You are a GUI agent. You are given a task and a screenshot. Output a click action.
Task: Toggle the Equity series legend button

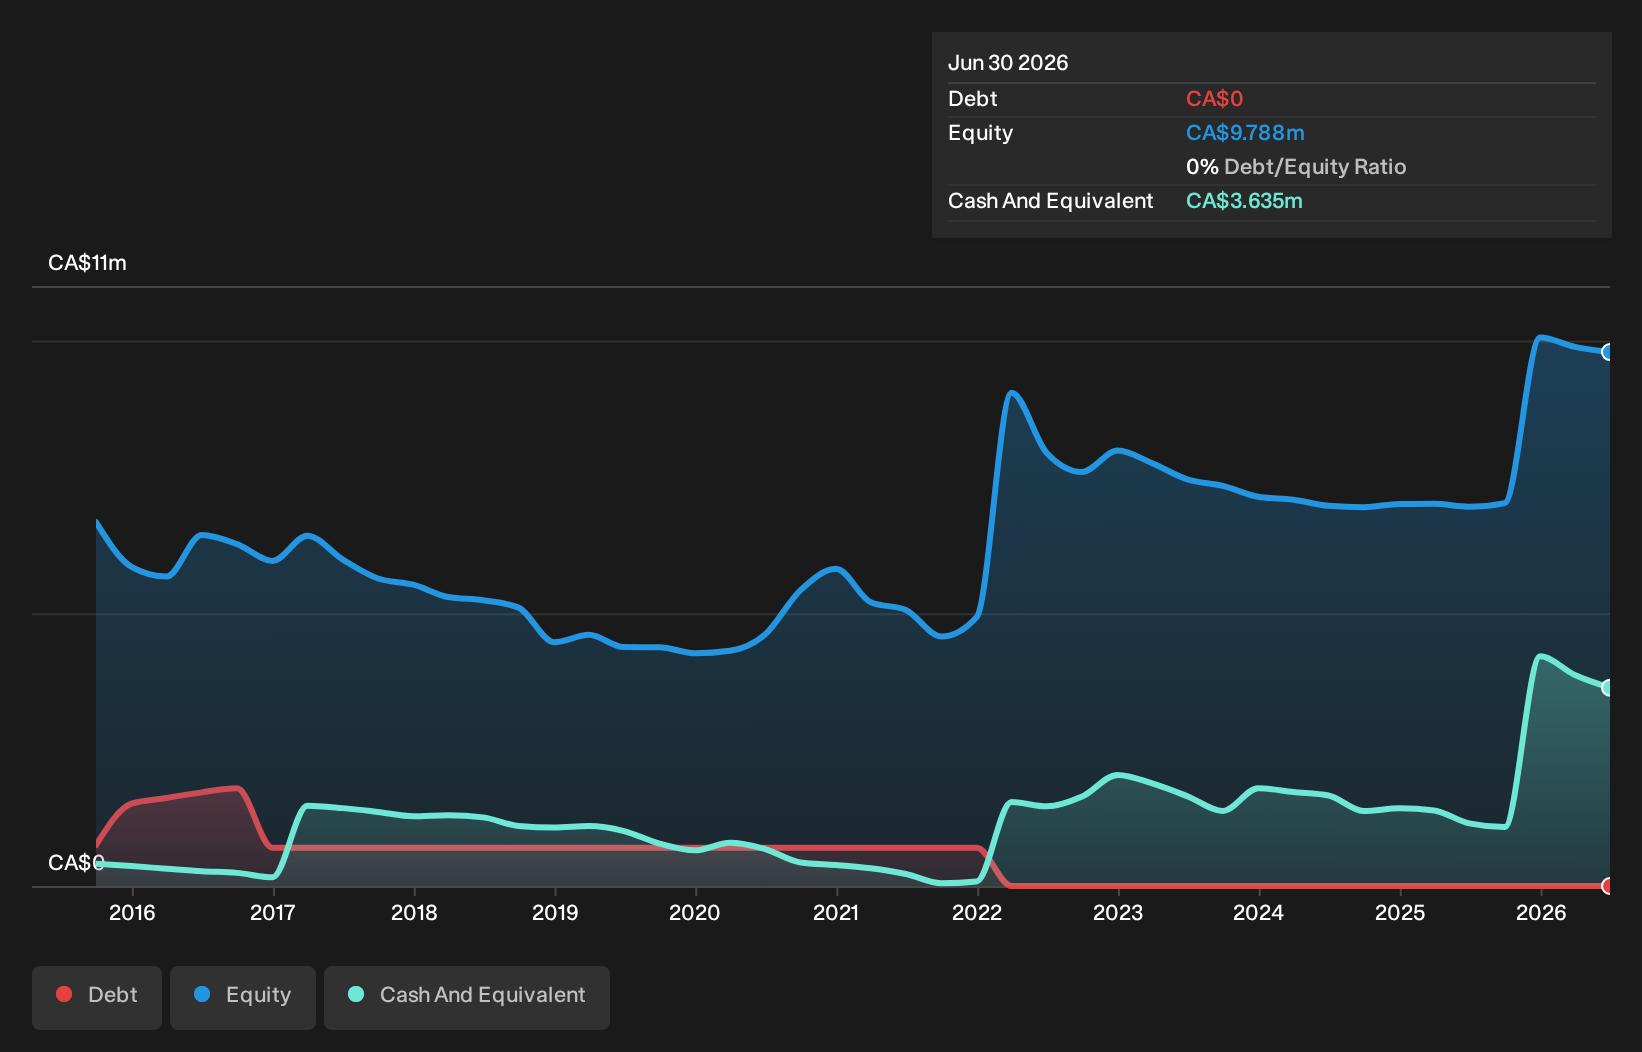point(243,997)
